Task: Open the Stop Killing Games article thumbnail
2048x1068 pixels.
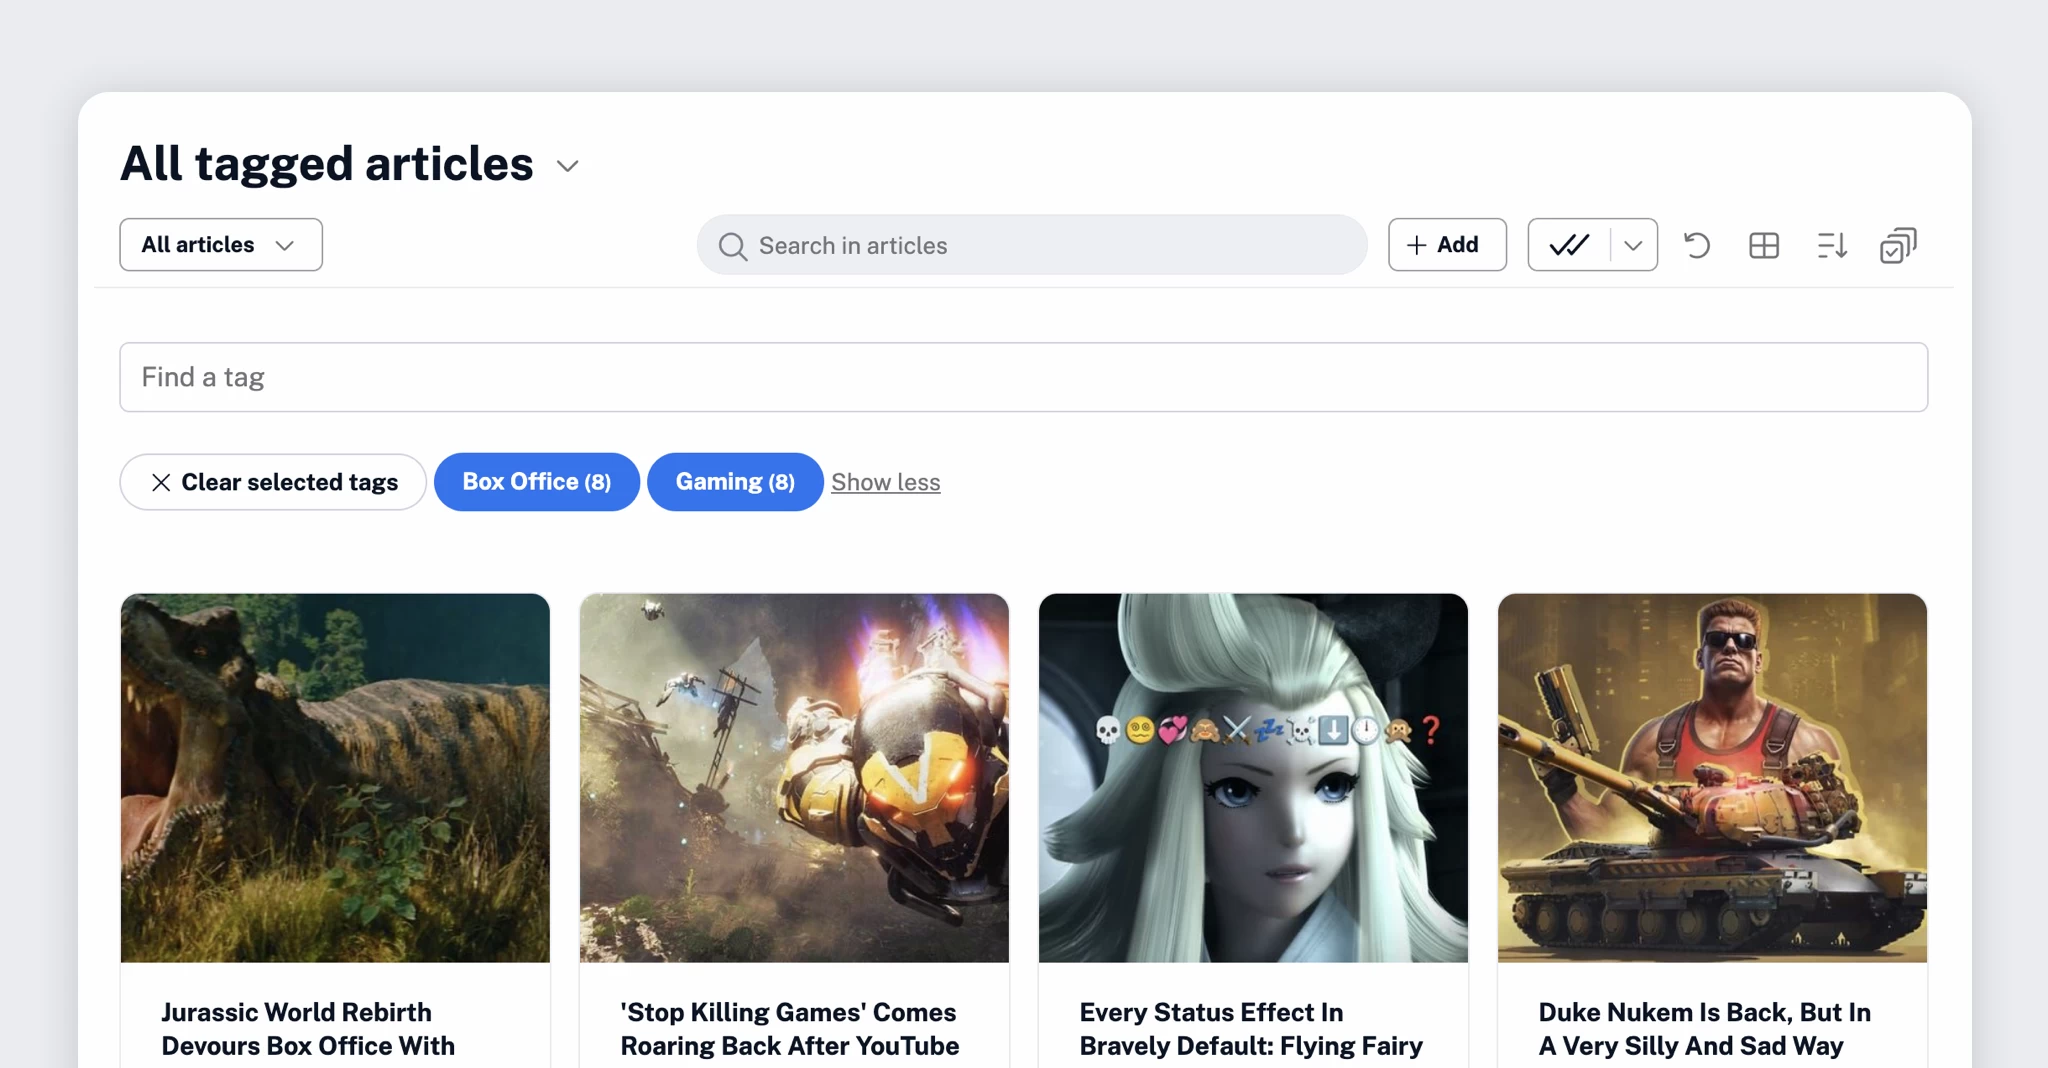Action: 794,778
